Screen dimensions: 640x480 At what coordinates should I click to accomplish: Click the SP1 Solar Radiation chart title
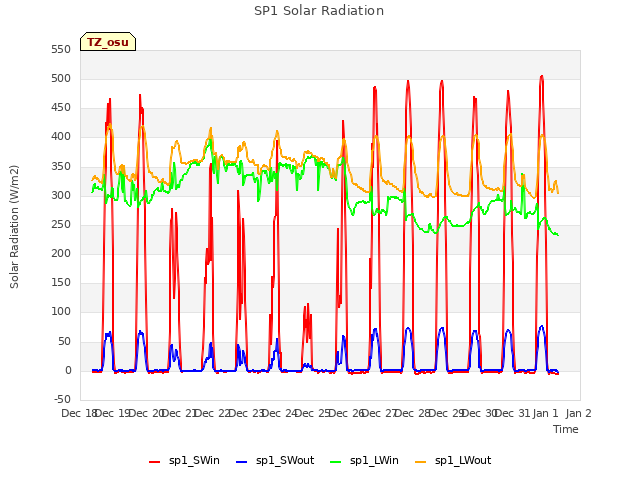pyautogui.click(x=319, y=11)
